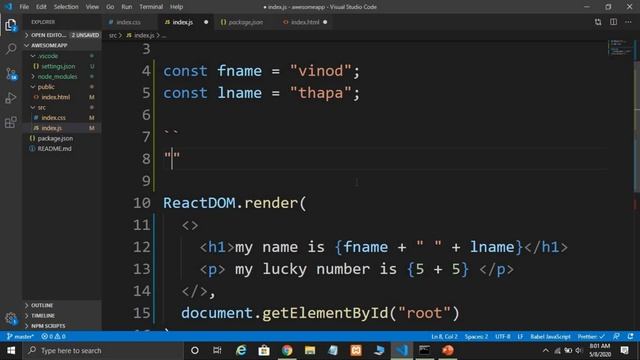640x360 pixels.
Task: Open package.json in the explorer tree
Action: tap(62, 138)
